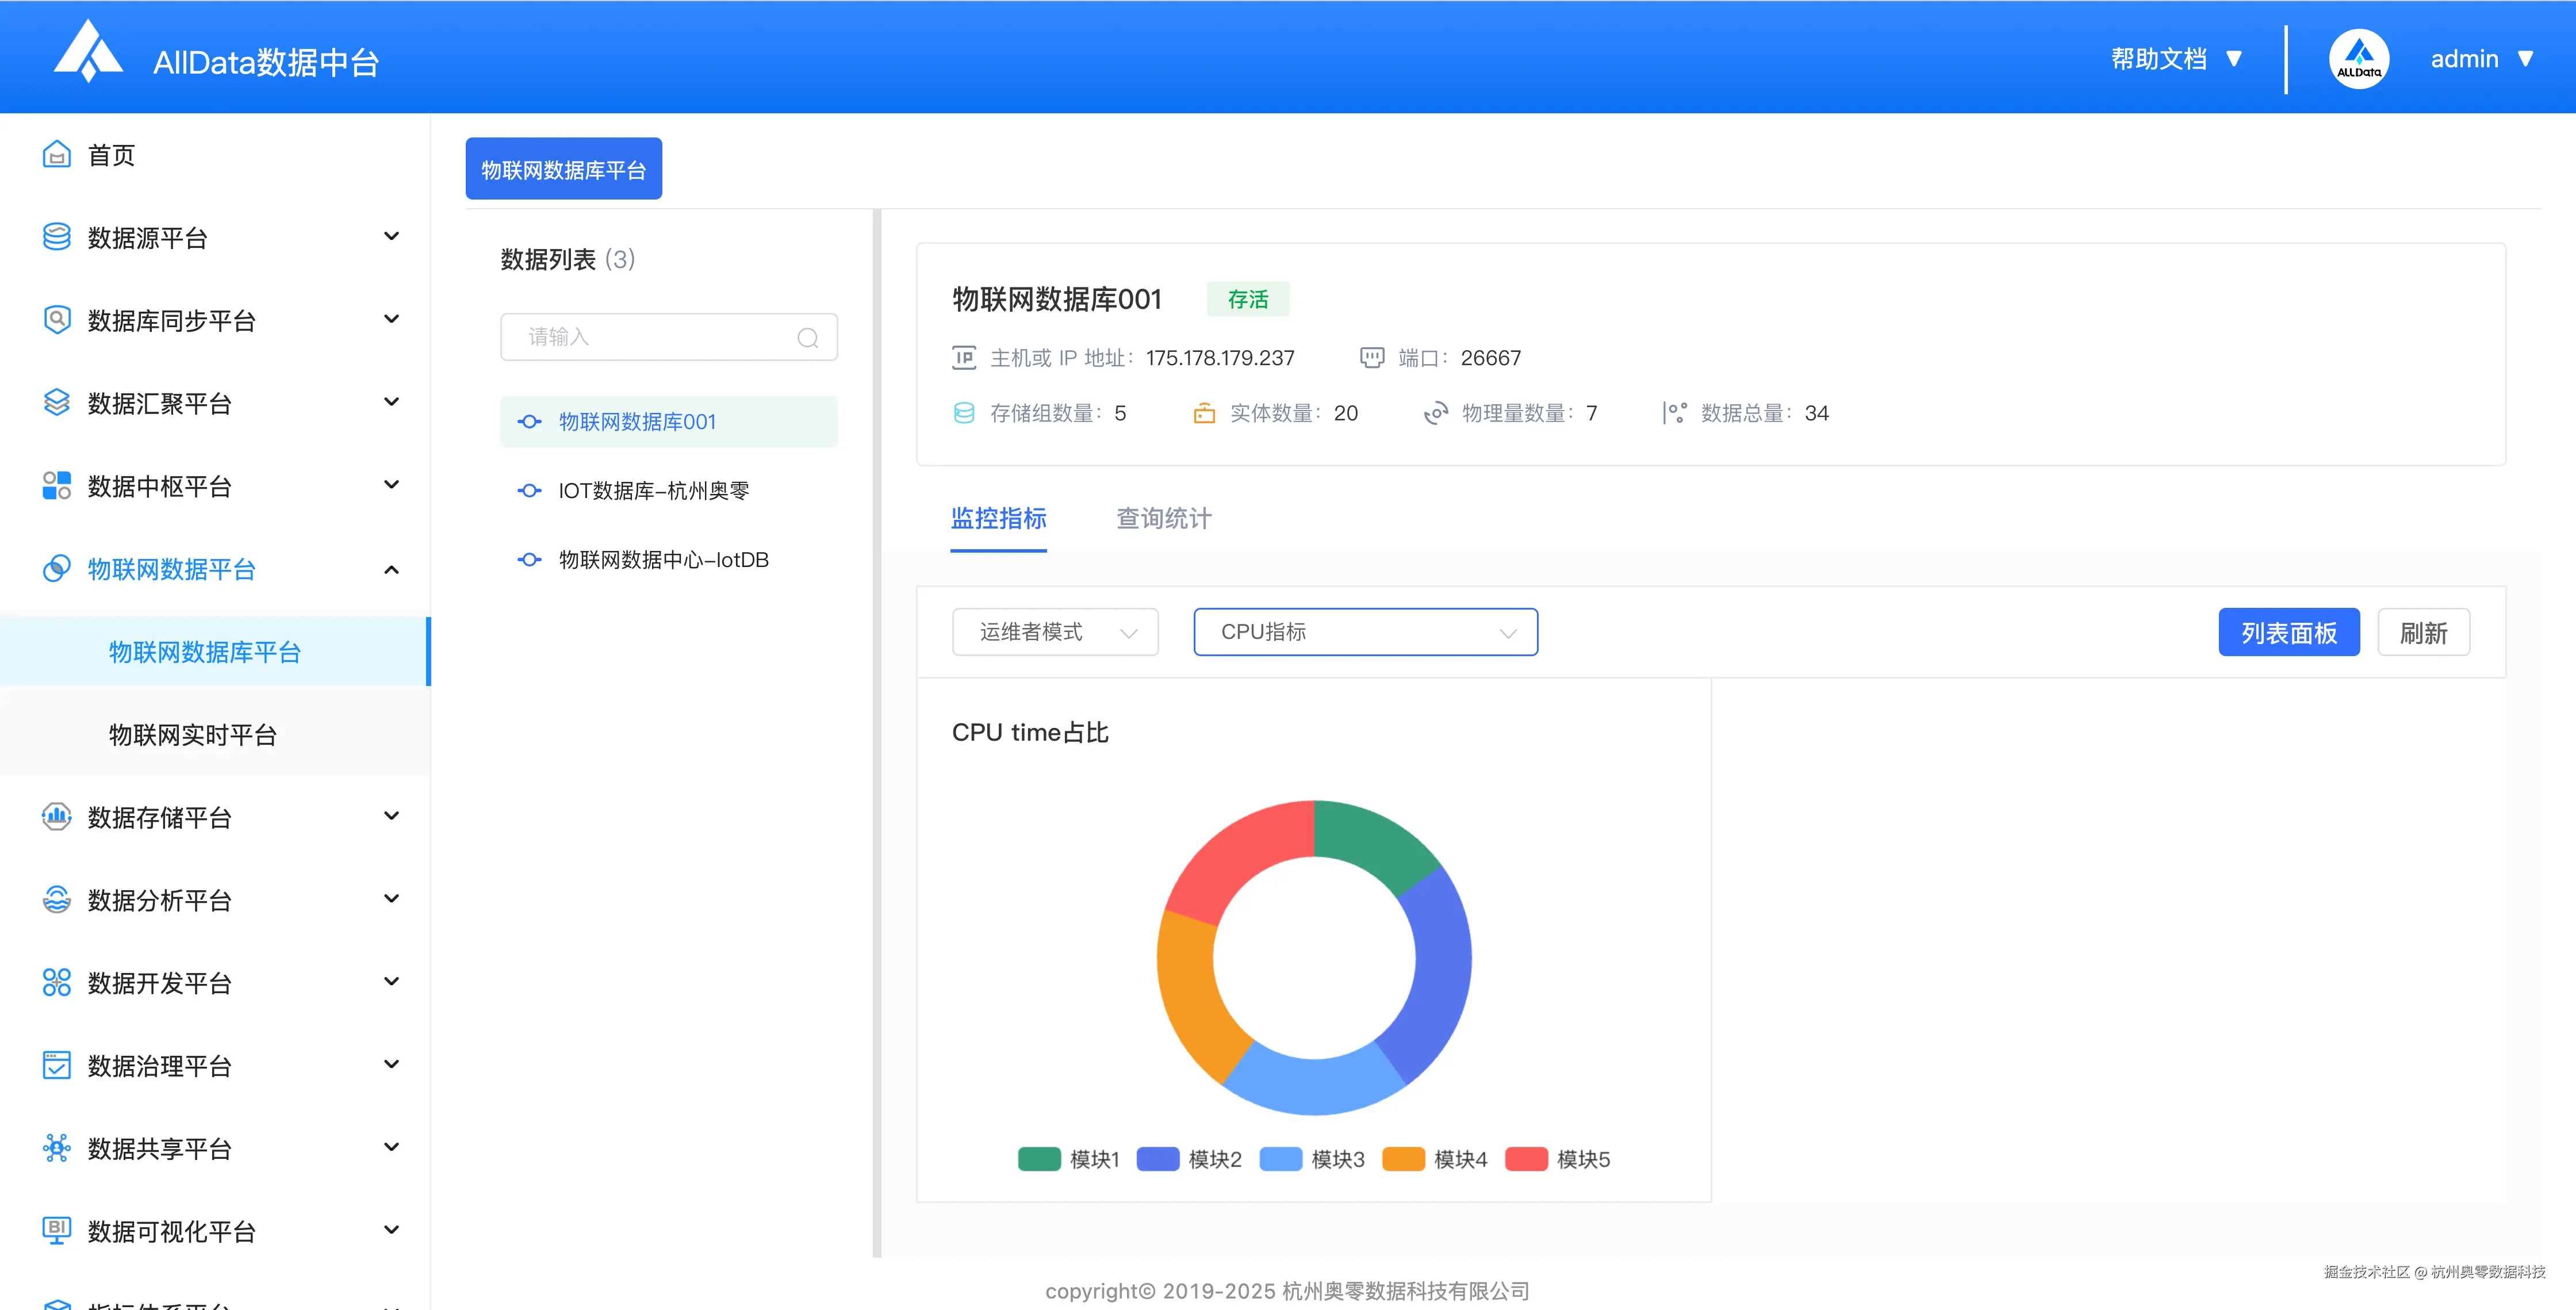Click the search magnifier in 请输入 box

click(x=807, y=338)
